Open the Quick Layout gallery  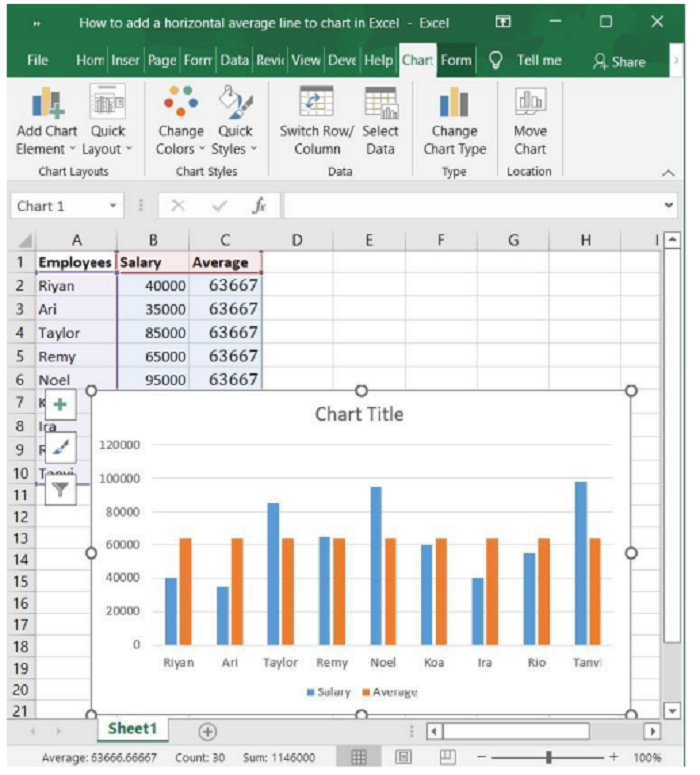[x=107, y=120]
